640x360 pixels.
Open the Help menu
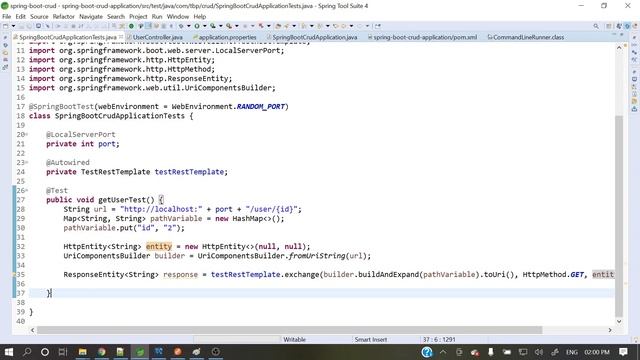pos(200,17)
